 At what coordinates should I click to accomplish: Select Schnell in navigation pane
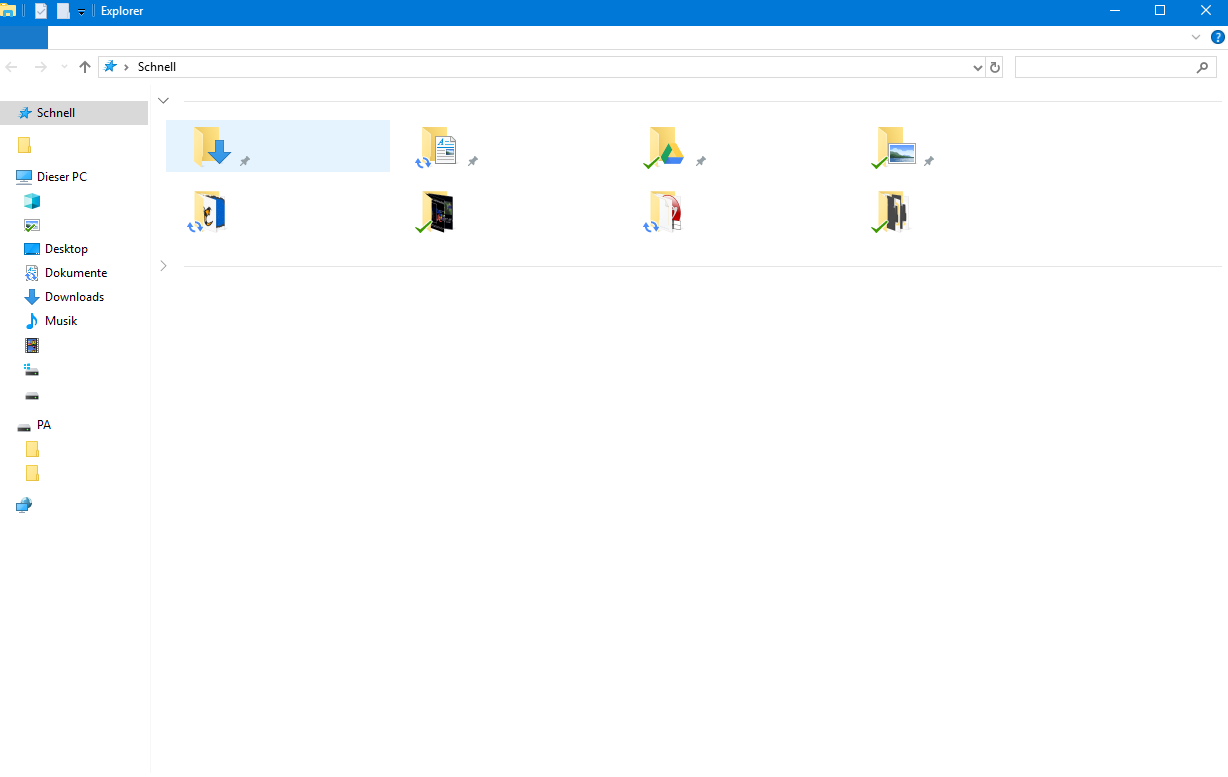pyautogui.click(x=74, y=113)
